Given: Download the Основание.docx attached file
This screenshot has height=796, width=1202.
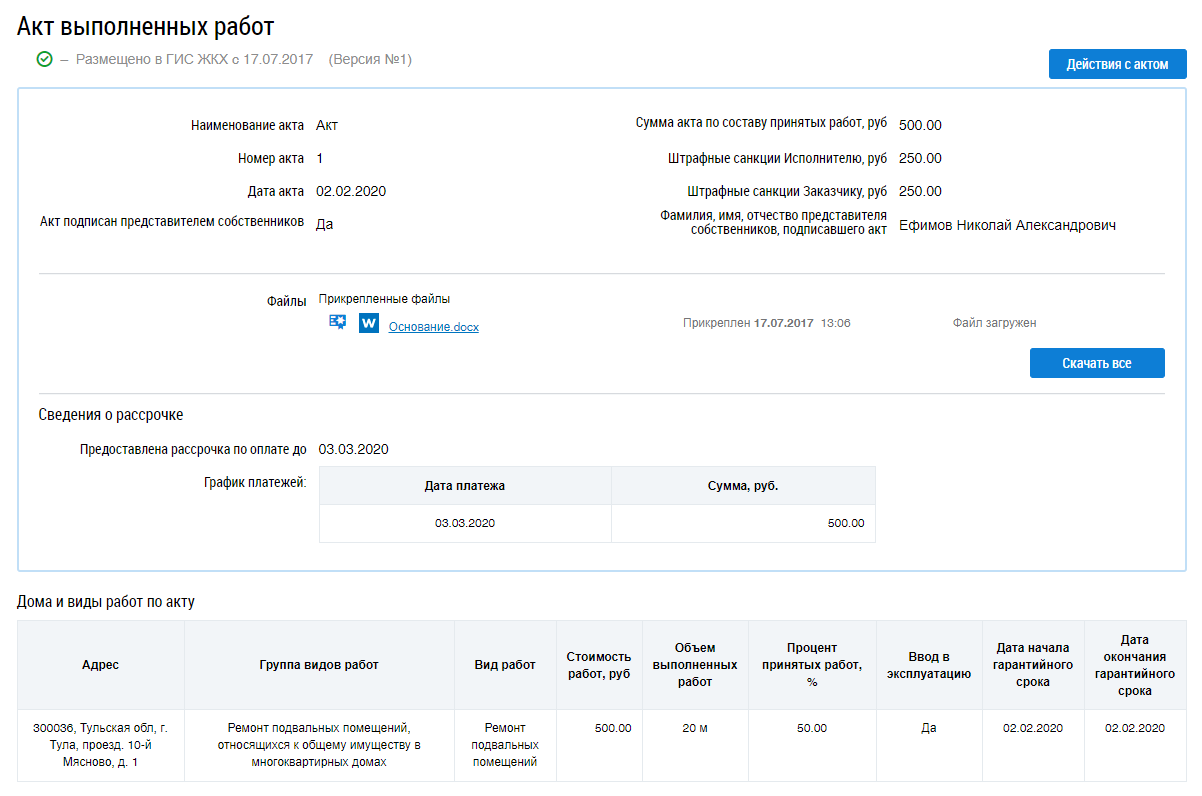Looking at the screenshot, I should (x=433, y=327).
